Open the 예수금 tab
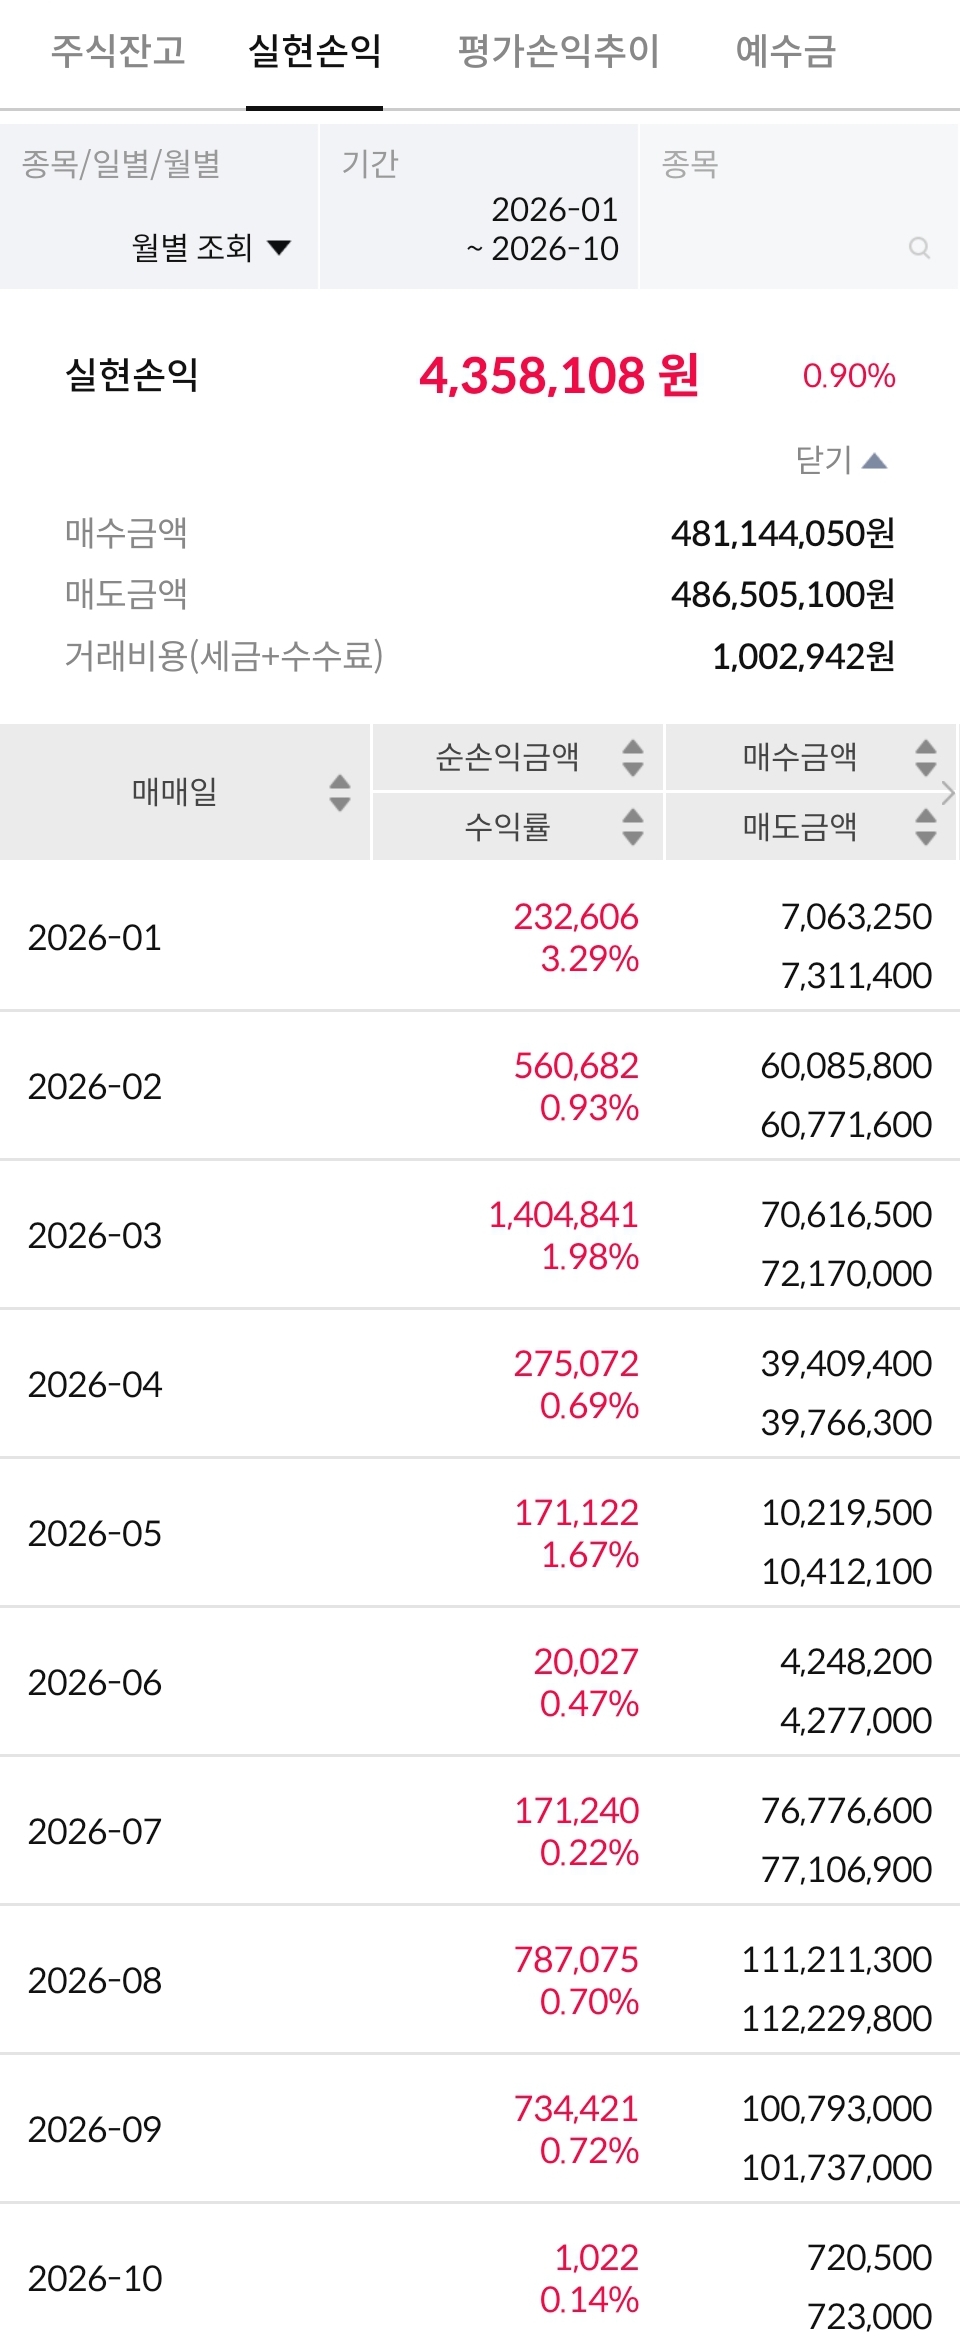This screenshot has height=2348, width=960. tap(786, 51)
